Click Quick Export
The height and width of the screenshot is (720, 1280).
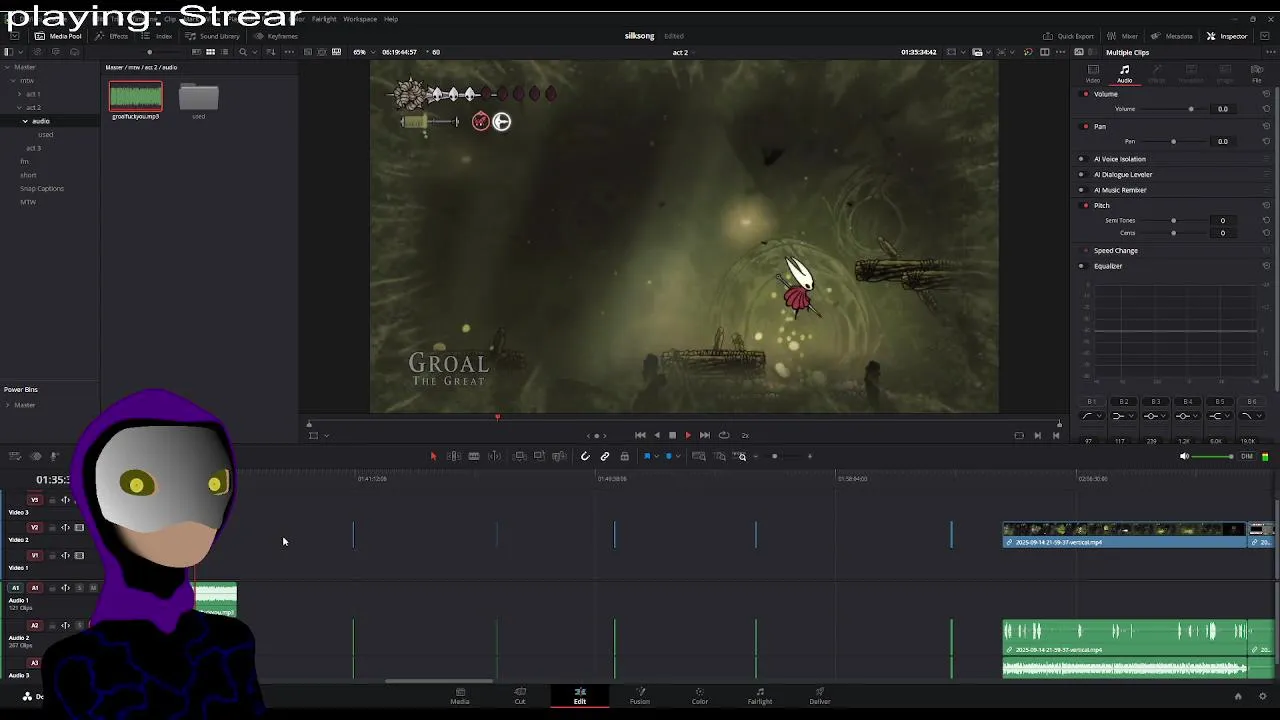pos(1068,36)
